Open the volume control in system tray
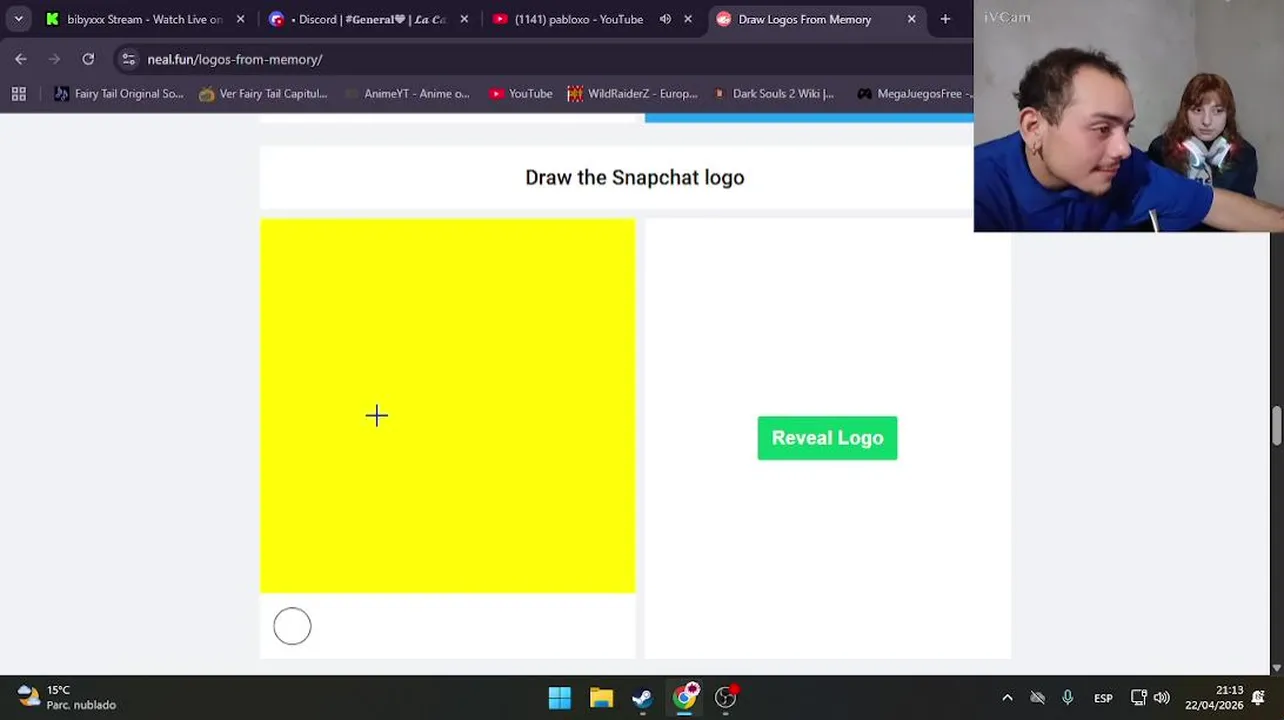This screenshot has height=720, width=1284. pyautogui.click(x=1161, y=698)
